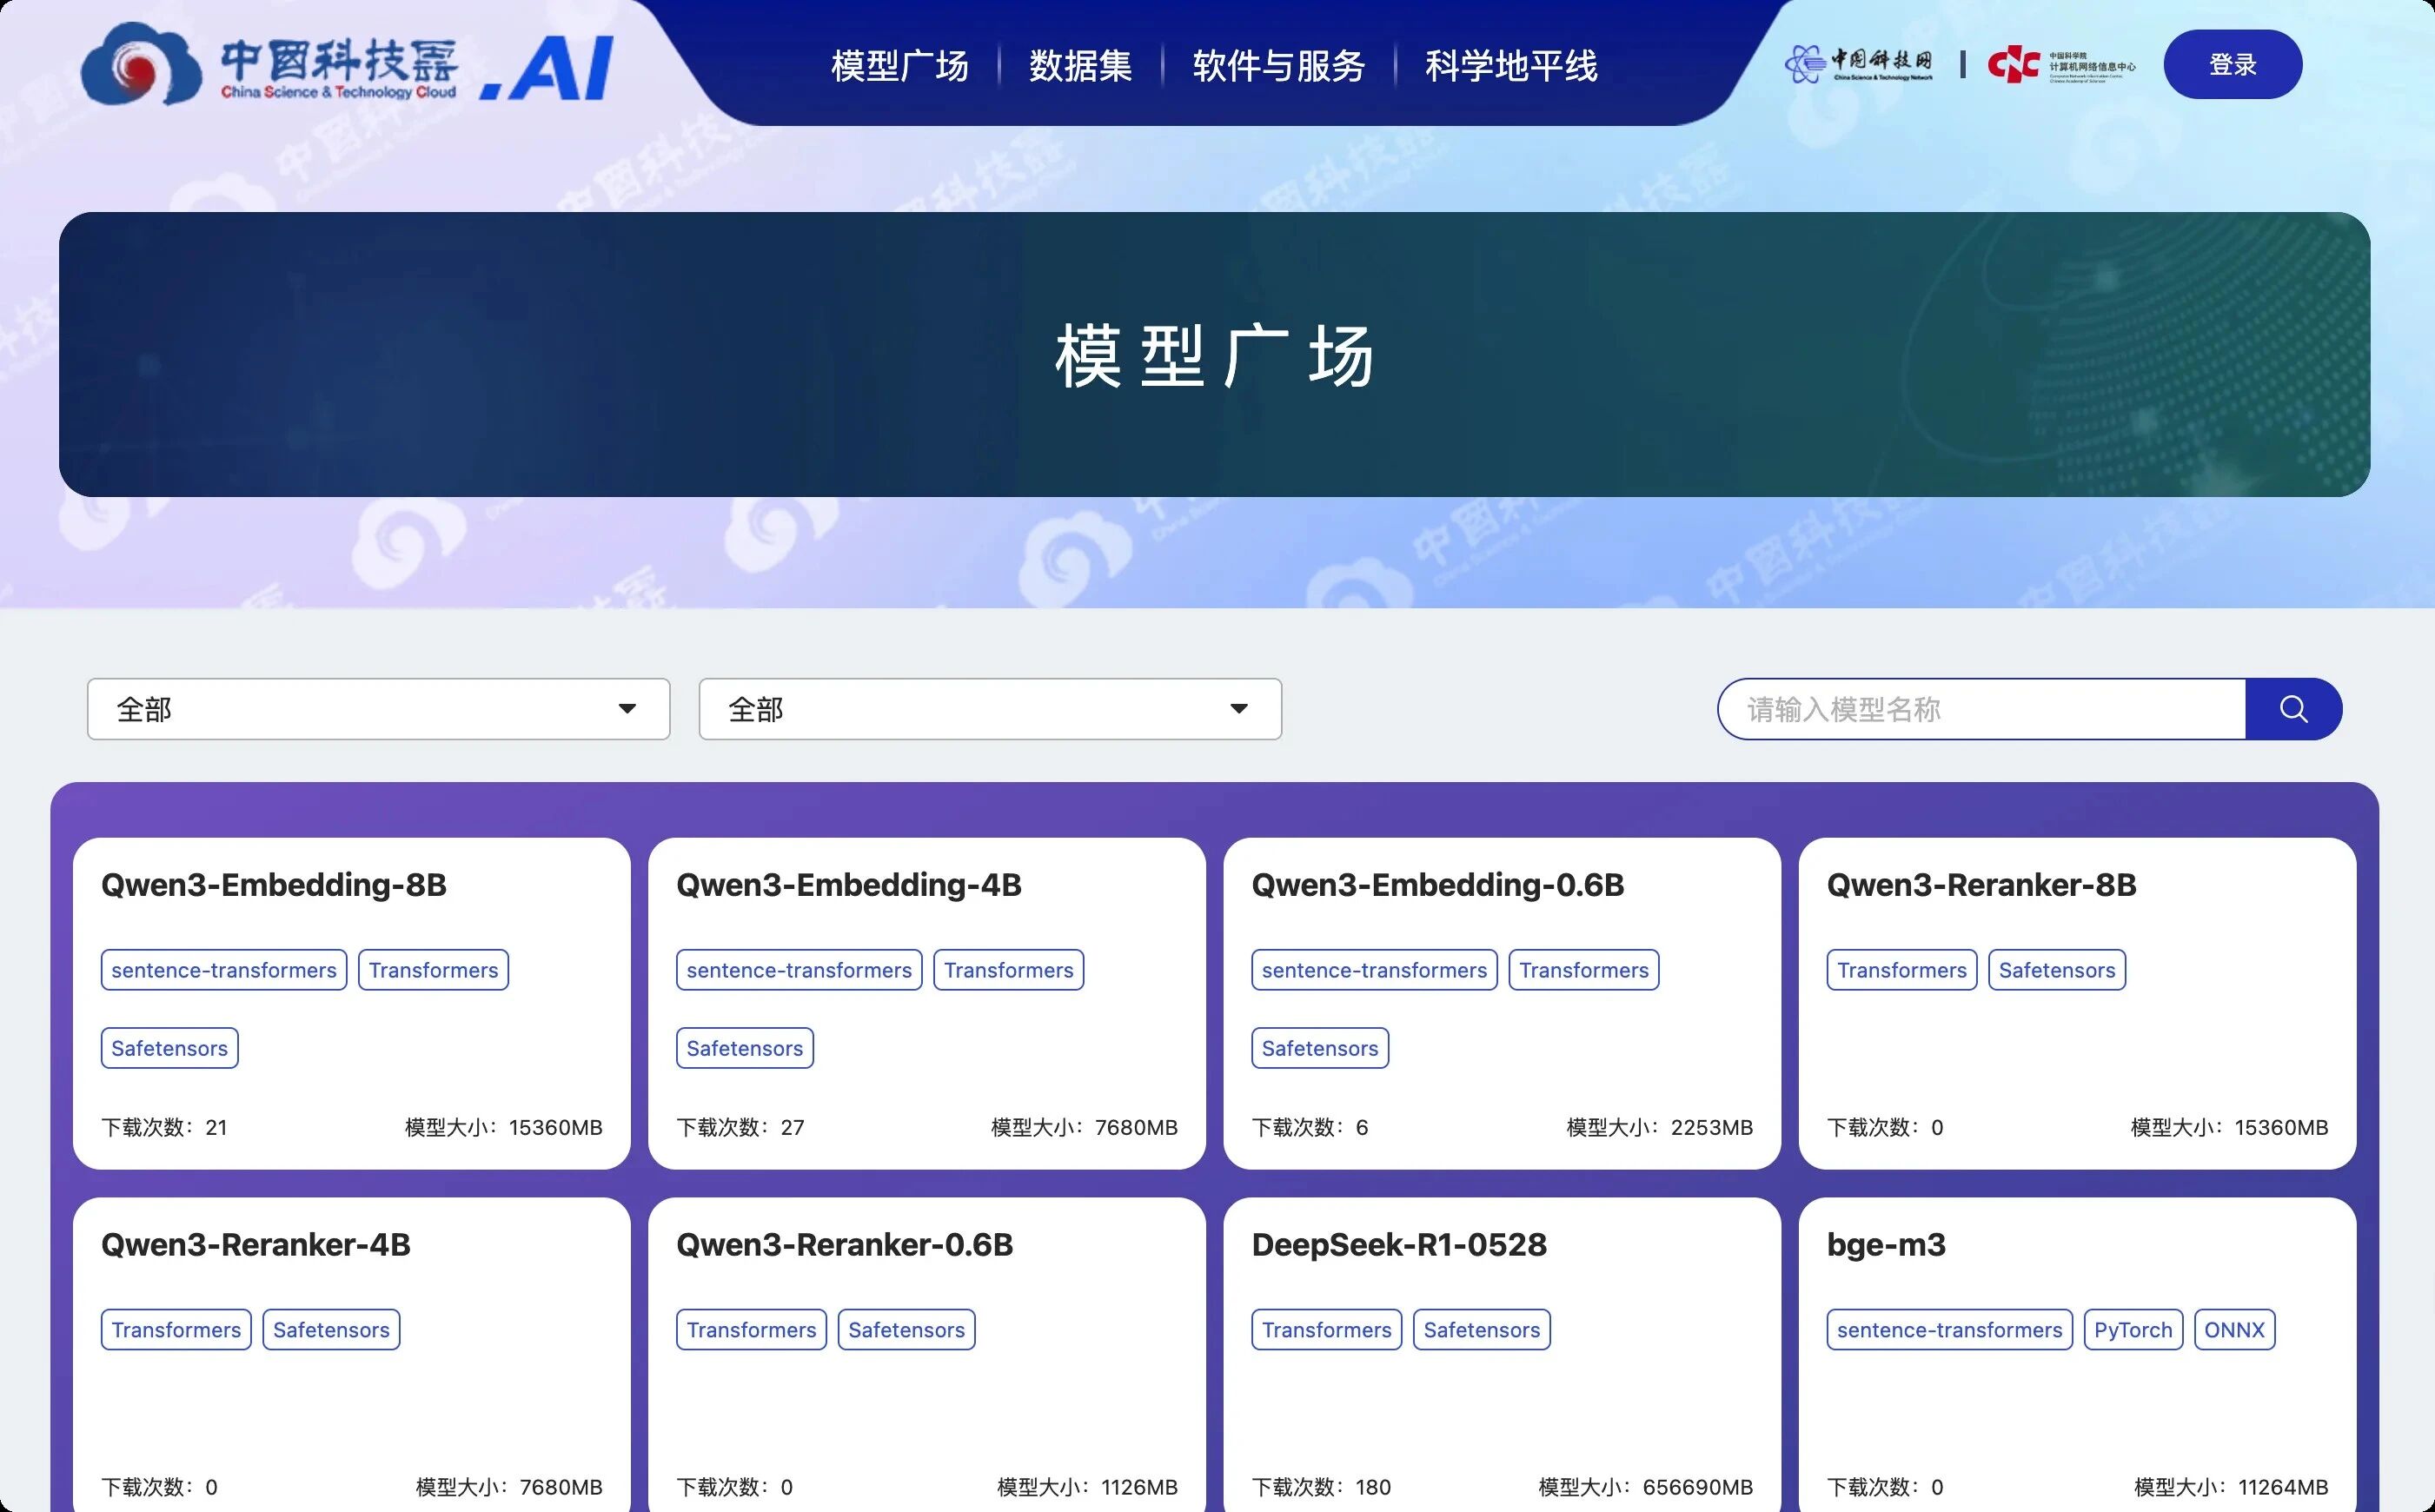Image resolution: width=2435 pixels, height=1512 pixels.
Task: Open the bge-m3 model card
Action: point(2077,1355)
